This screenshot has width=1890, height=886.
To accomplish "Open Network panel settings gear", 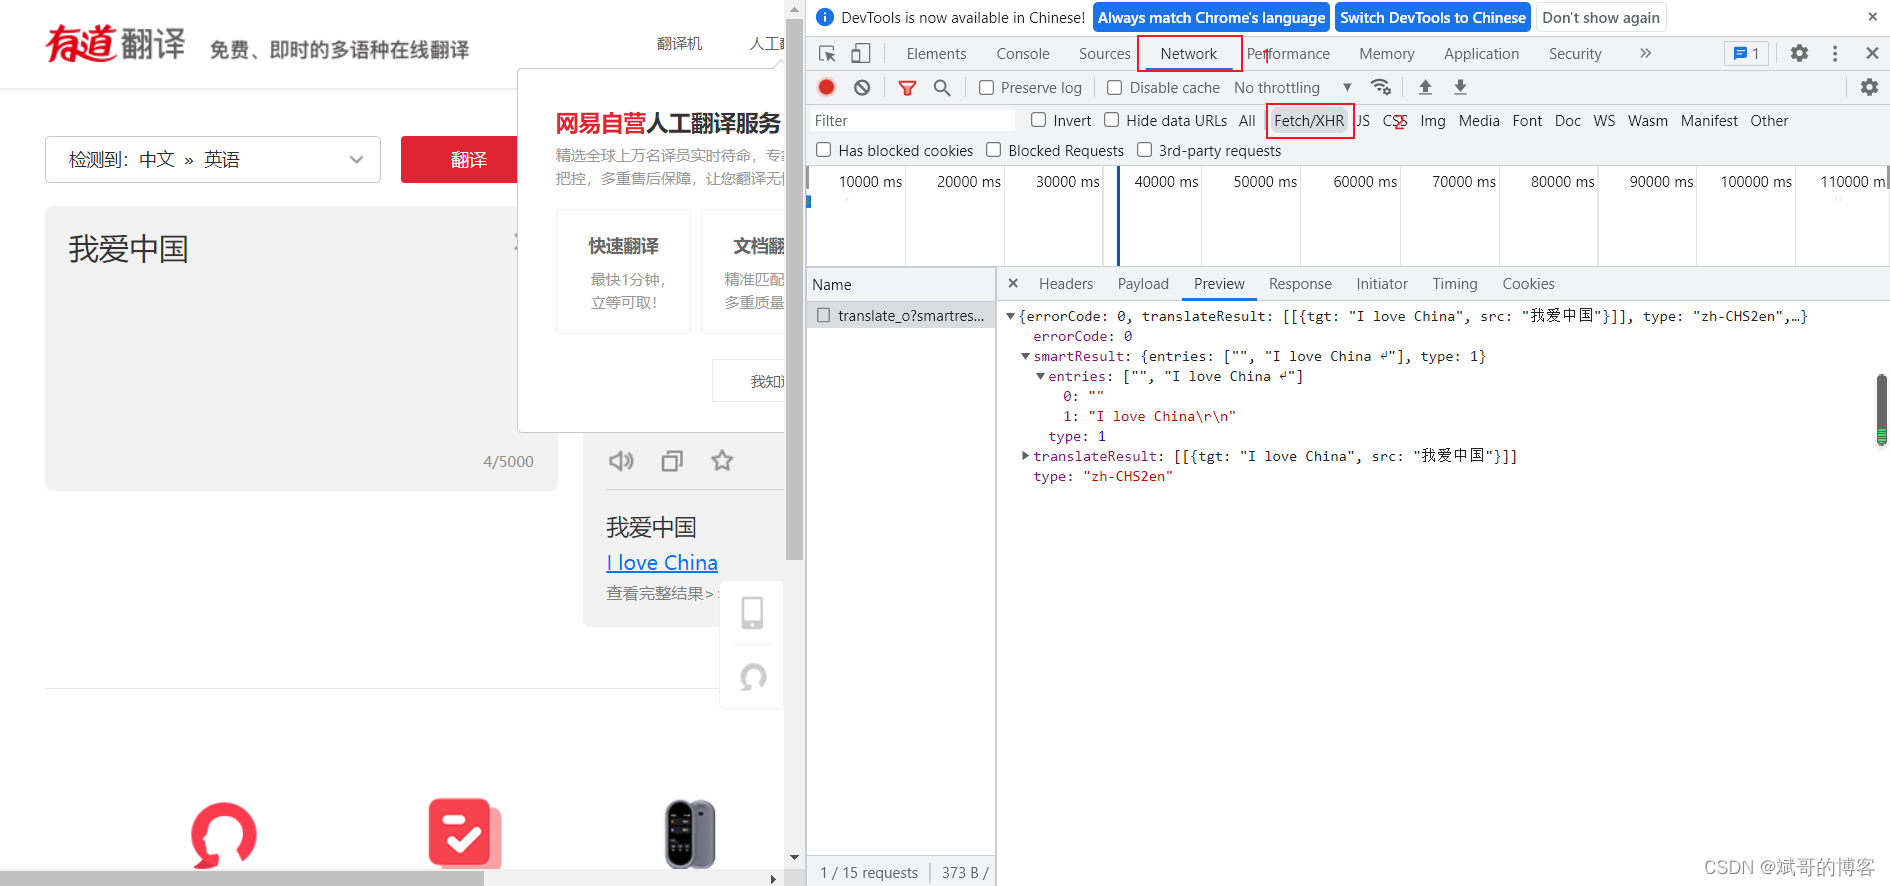I will point(1869,87).
